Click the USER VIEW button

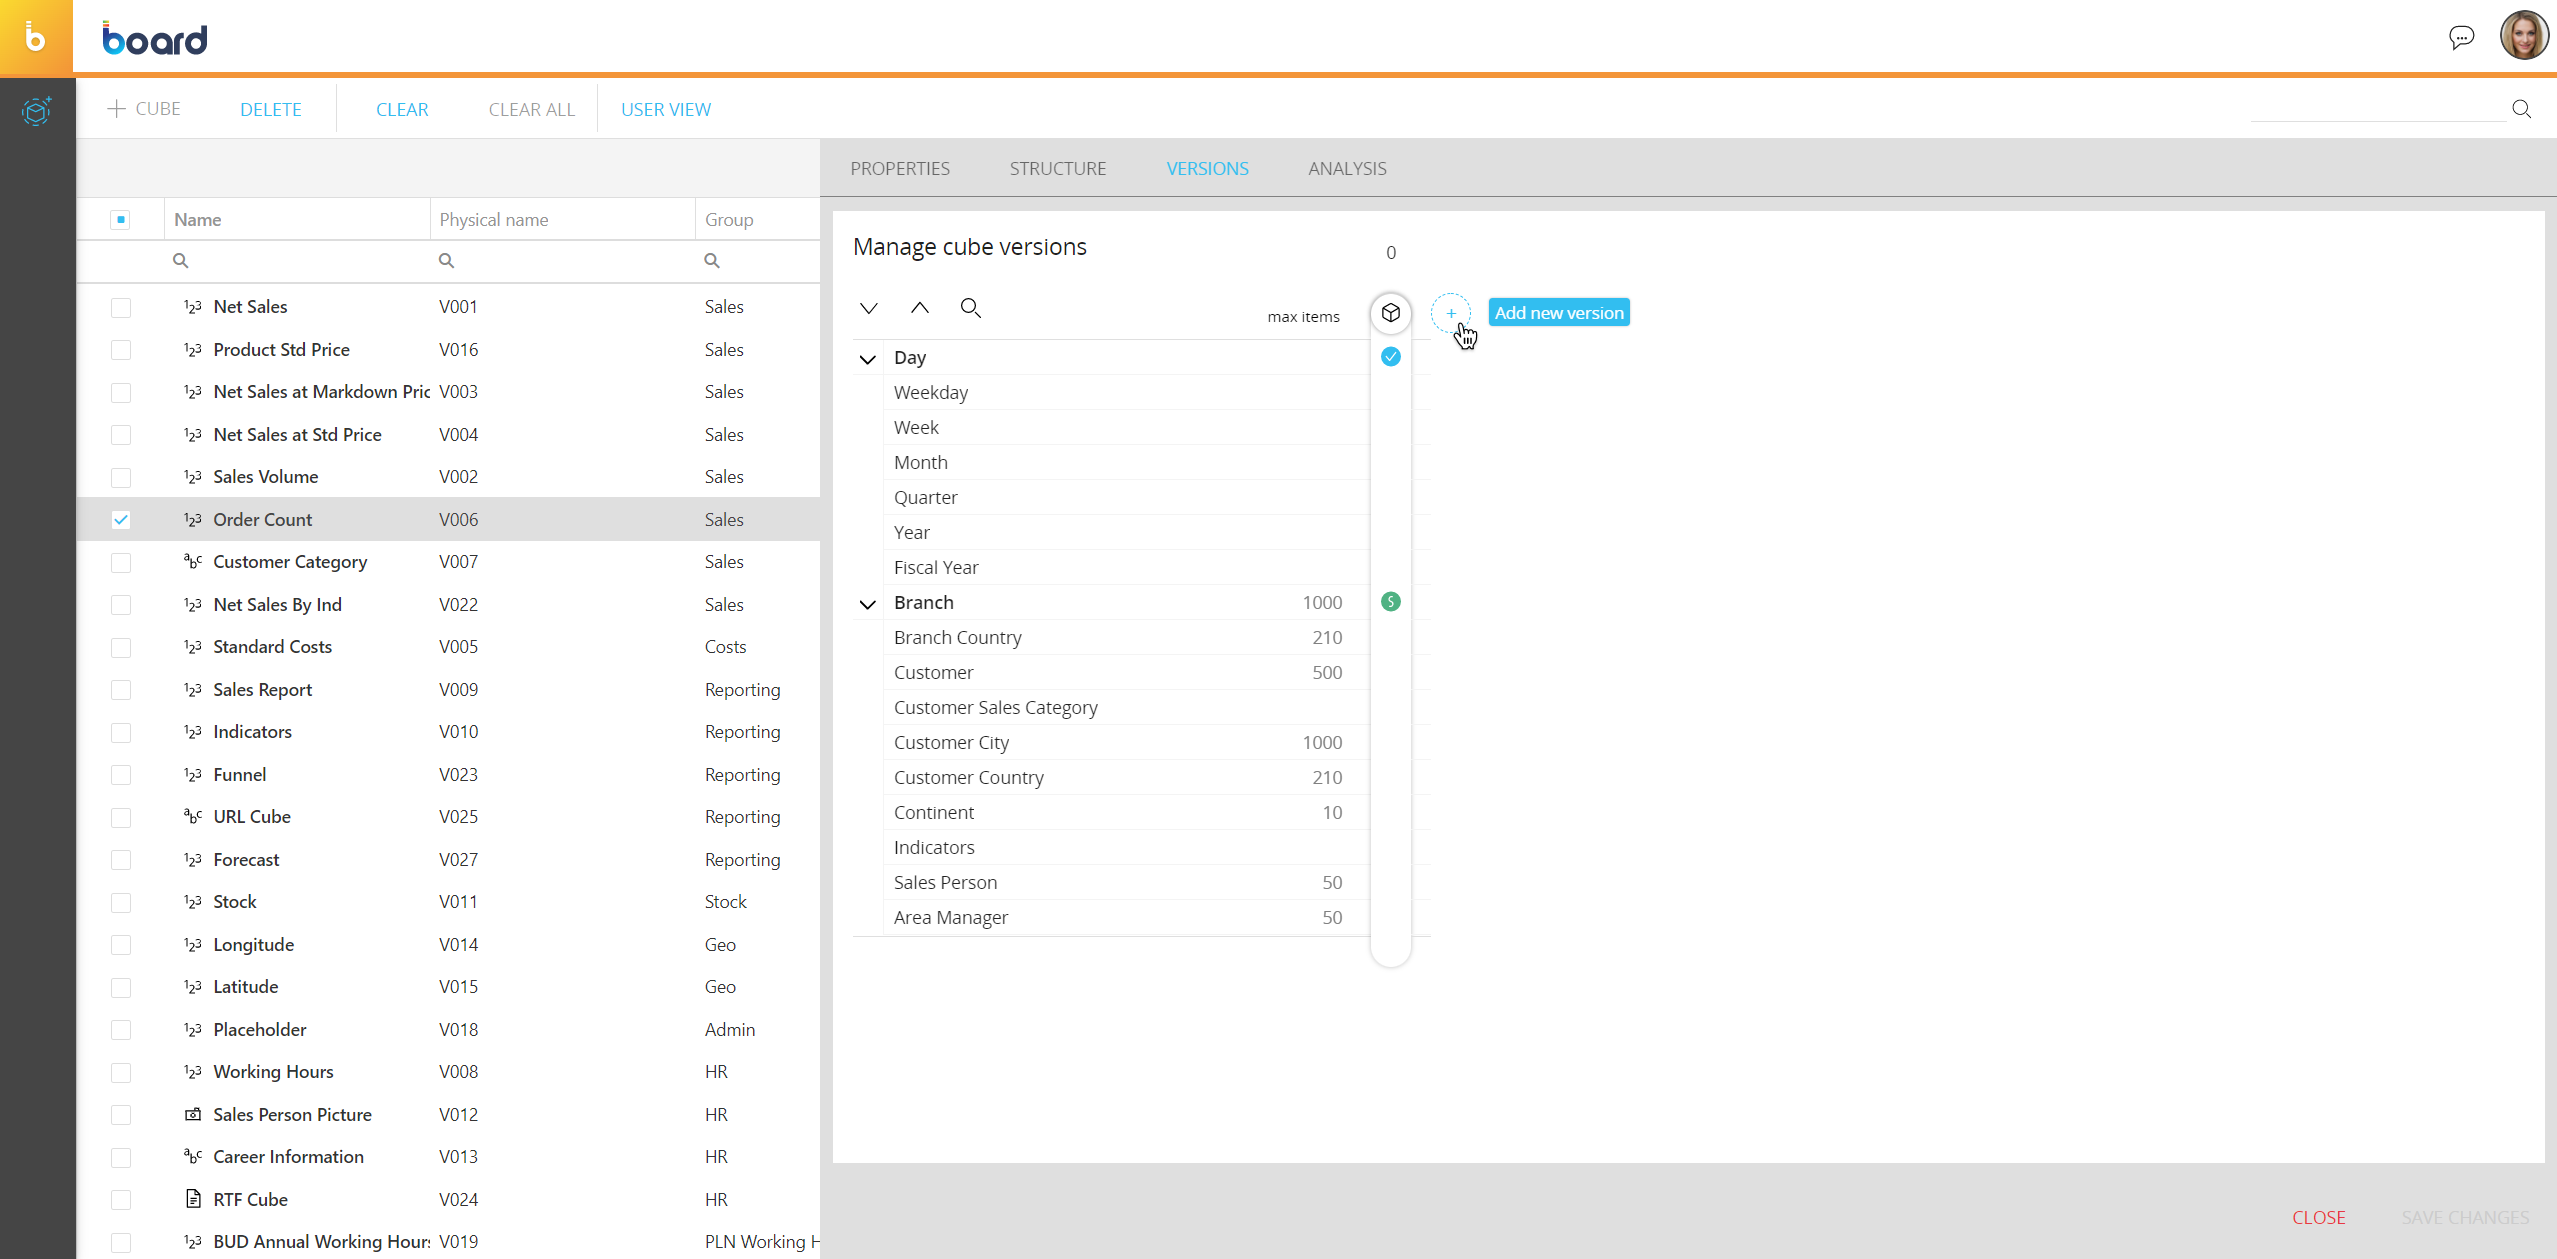tap(665, 109)
